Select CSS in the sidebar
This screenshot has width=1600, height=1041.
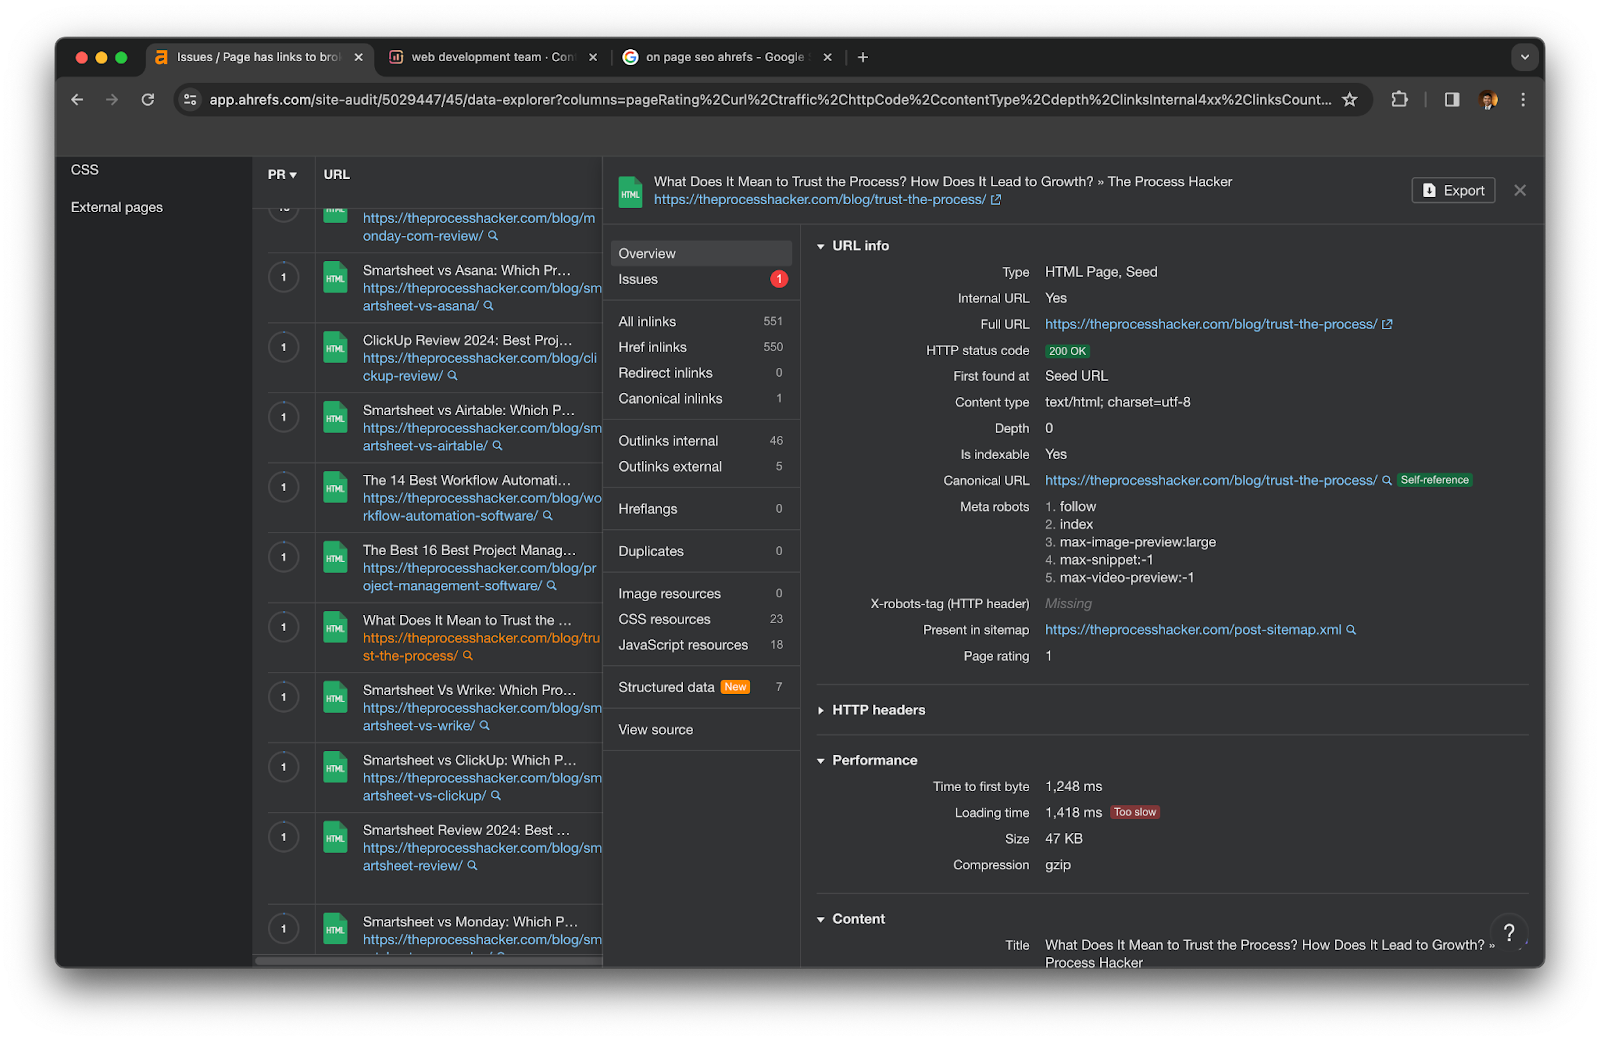pyautogui.click(x=85, y=170)
